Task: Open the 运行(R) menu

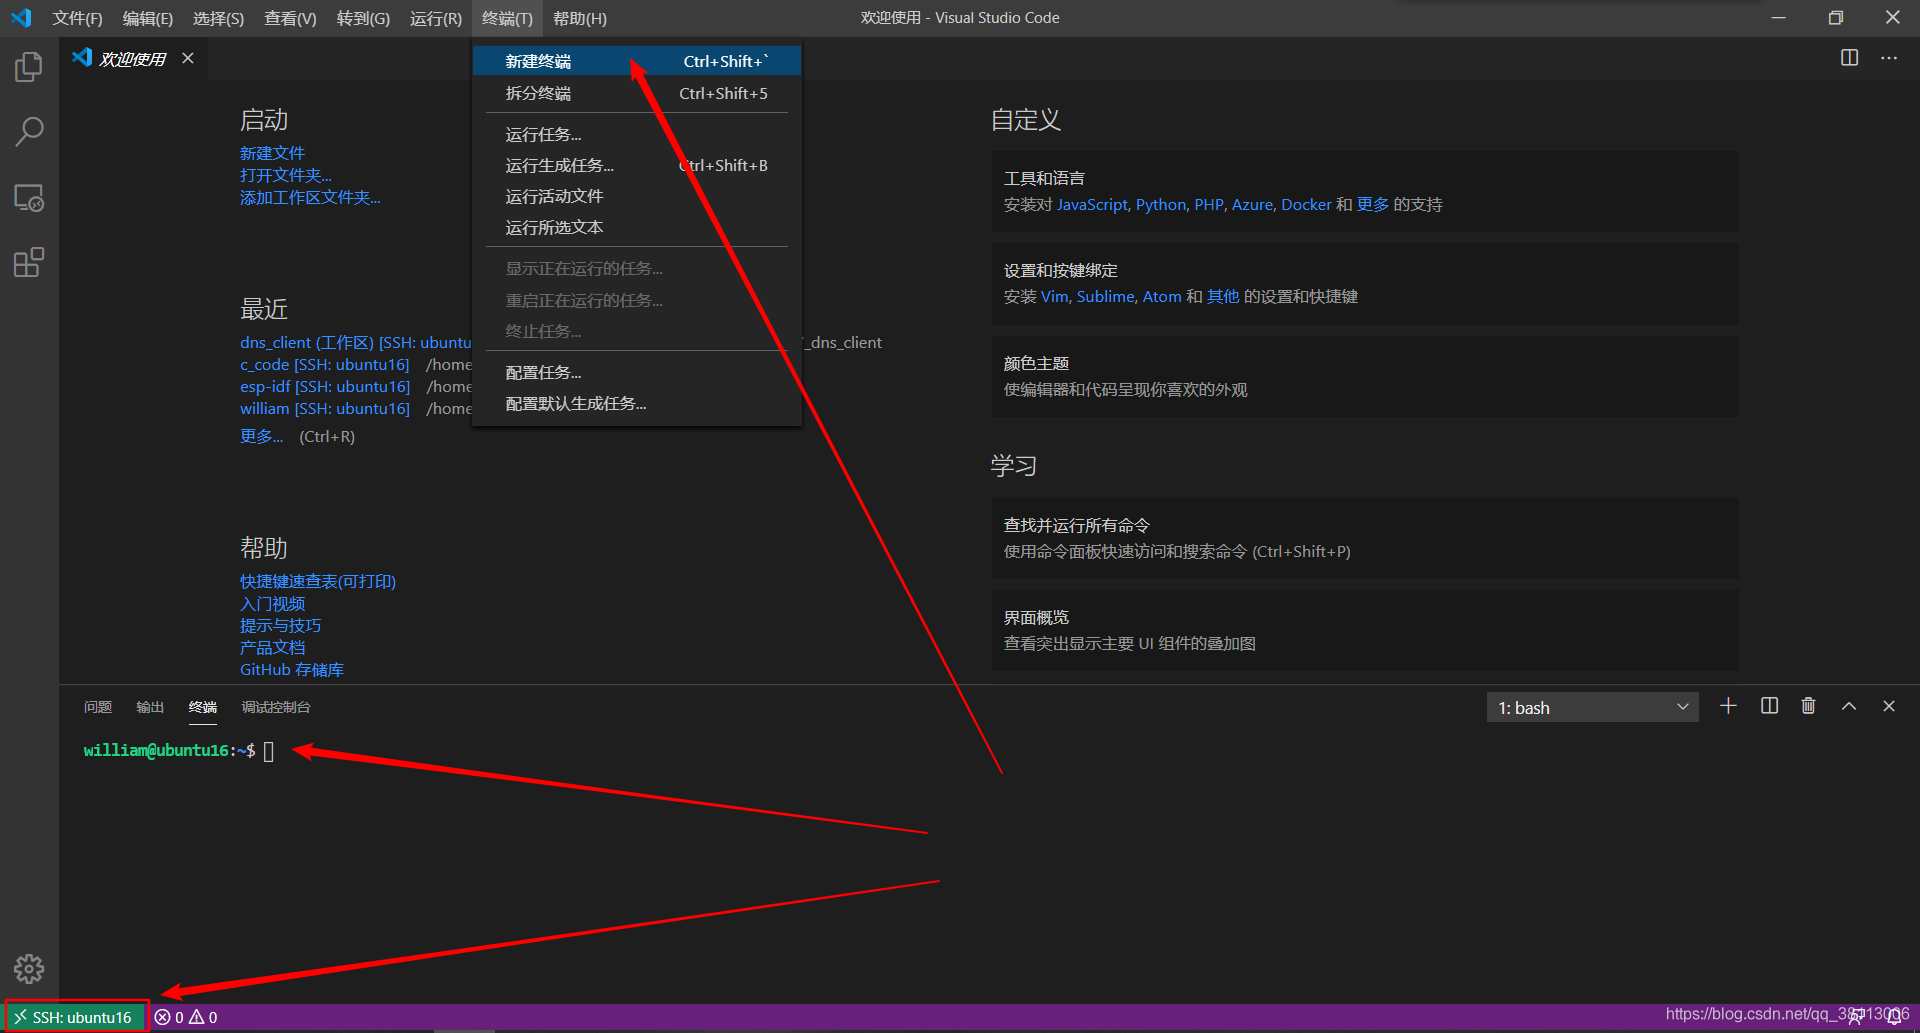Action: click(x=436, y=18)
